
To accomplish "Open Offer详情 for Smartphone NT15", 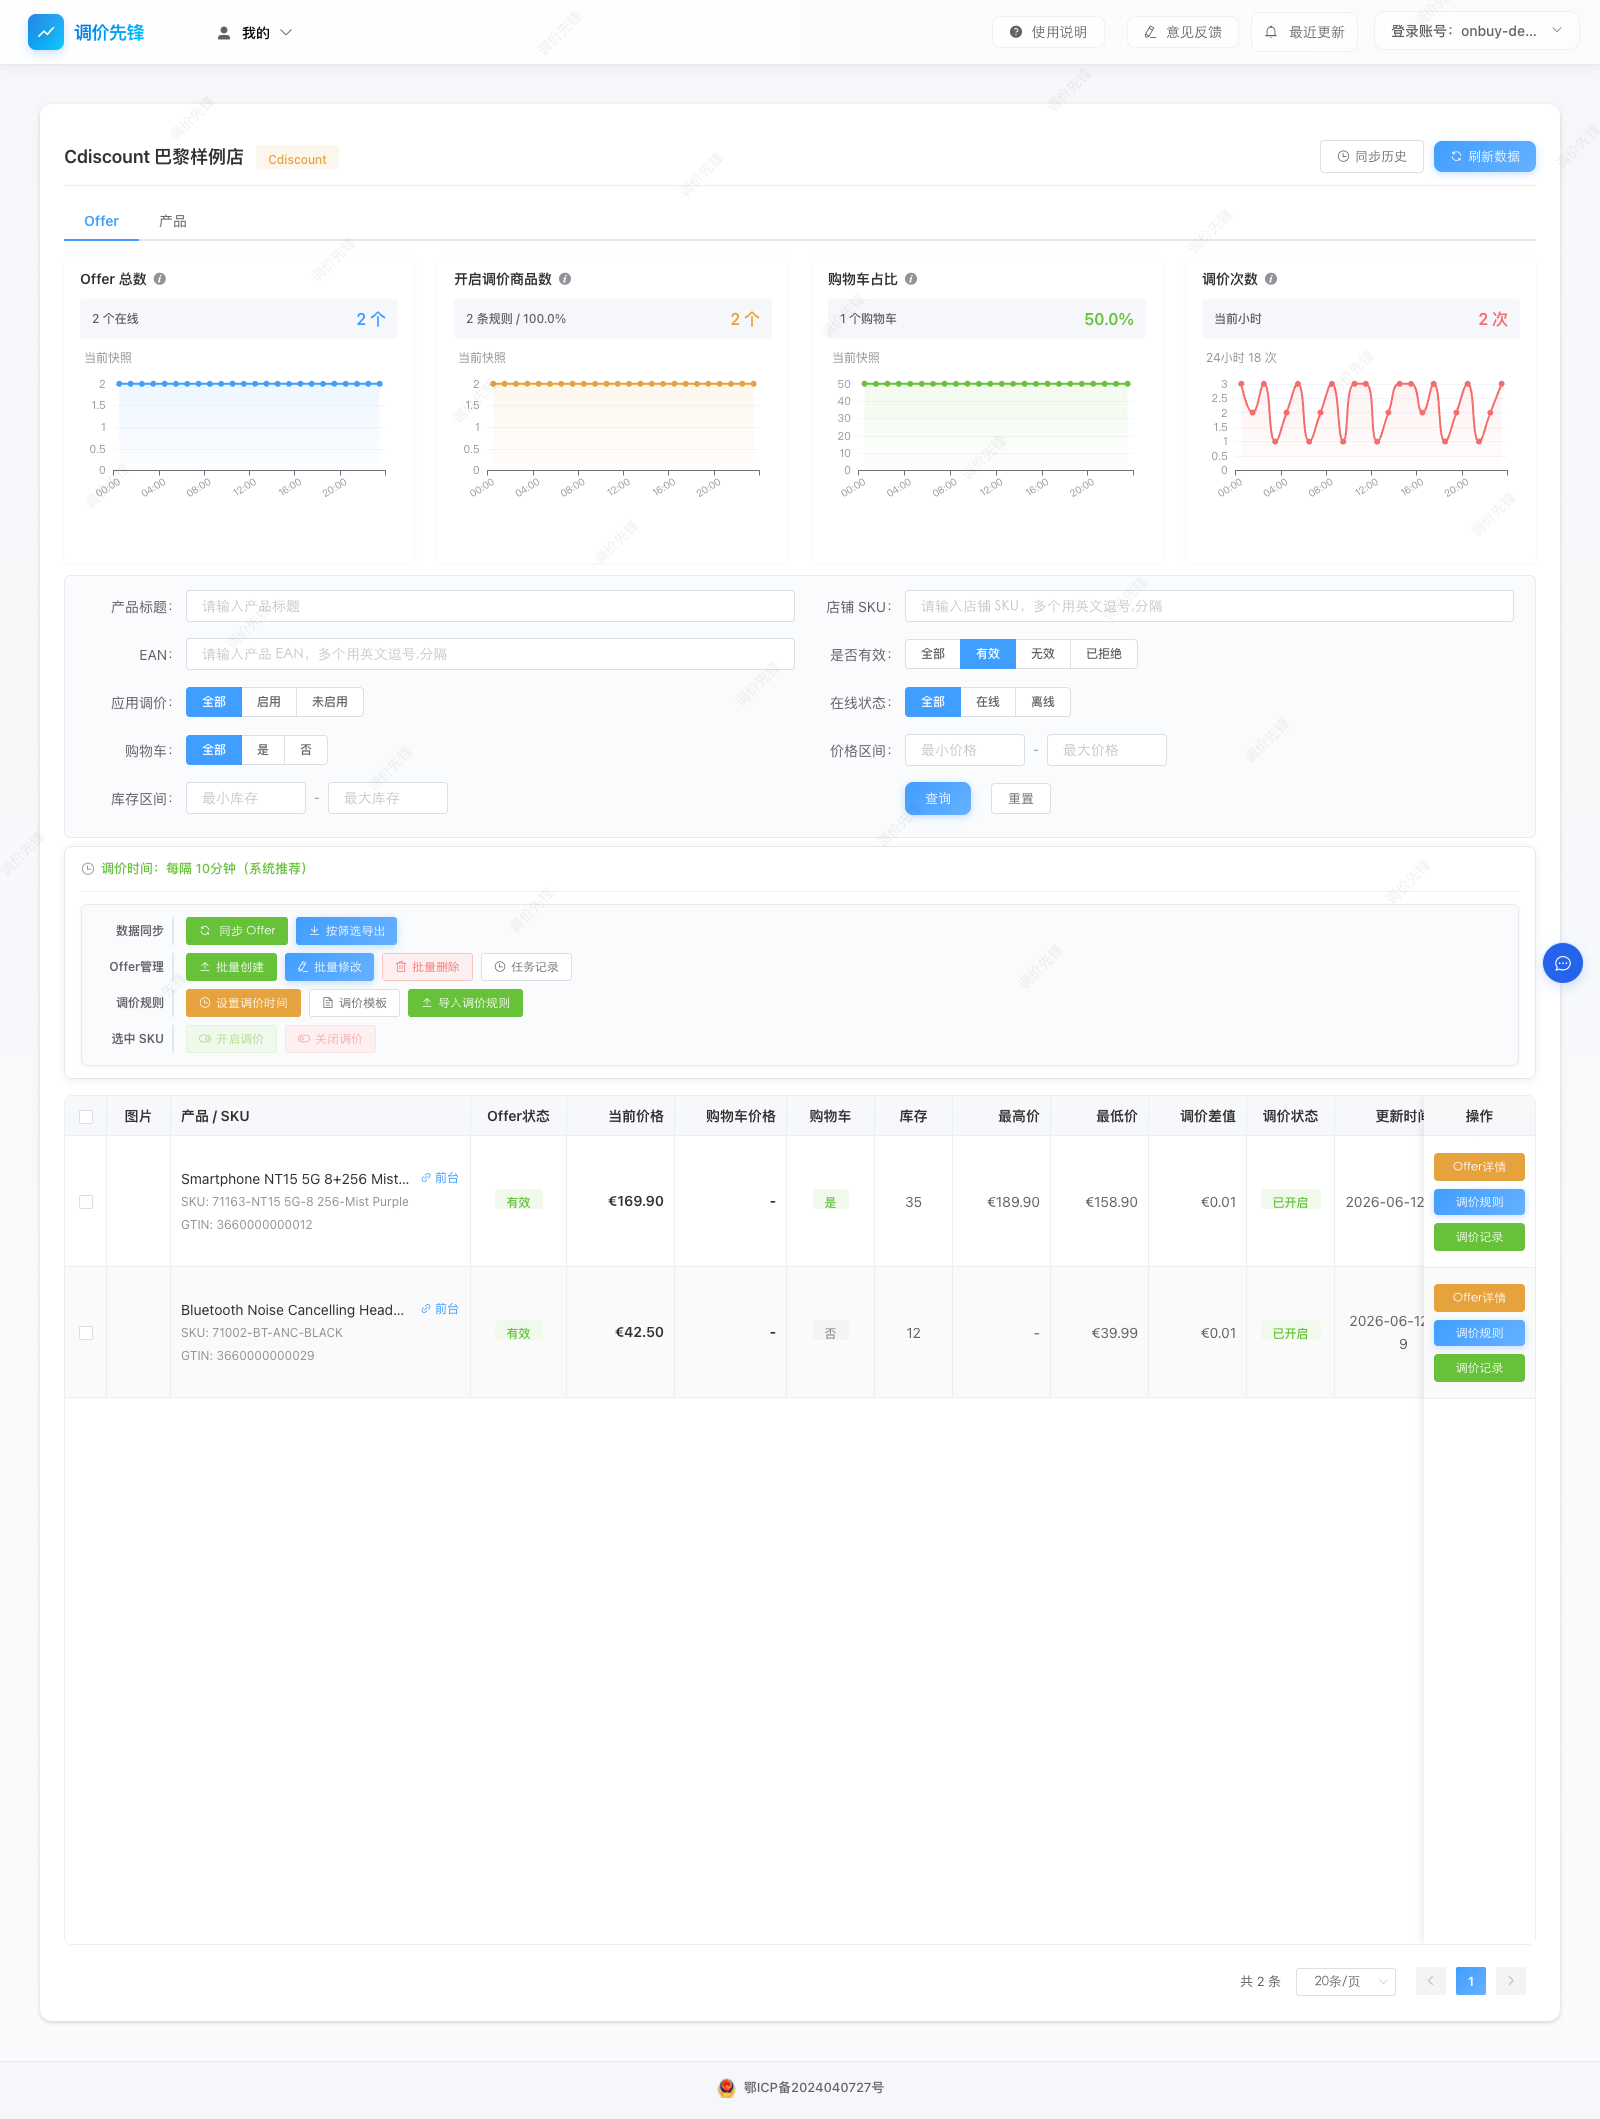I will tap(1479, 1167).
